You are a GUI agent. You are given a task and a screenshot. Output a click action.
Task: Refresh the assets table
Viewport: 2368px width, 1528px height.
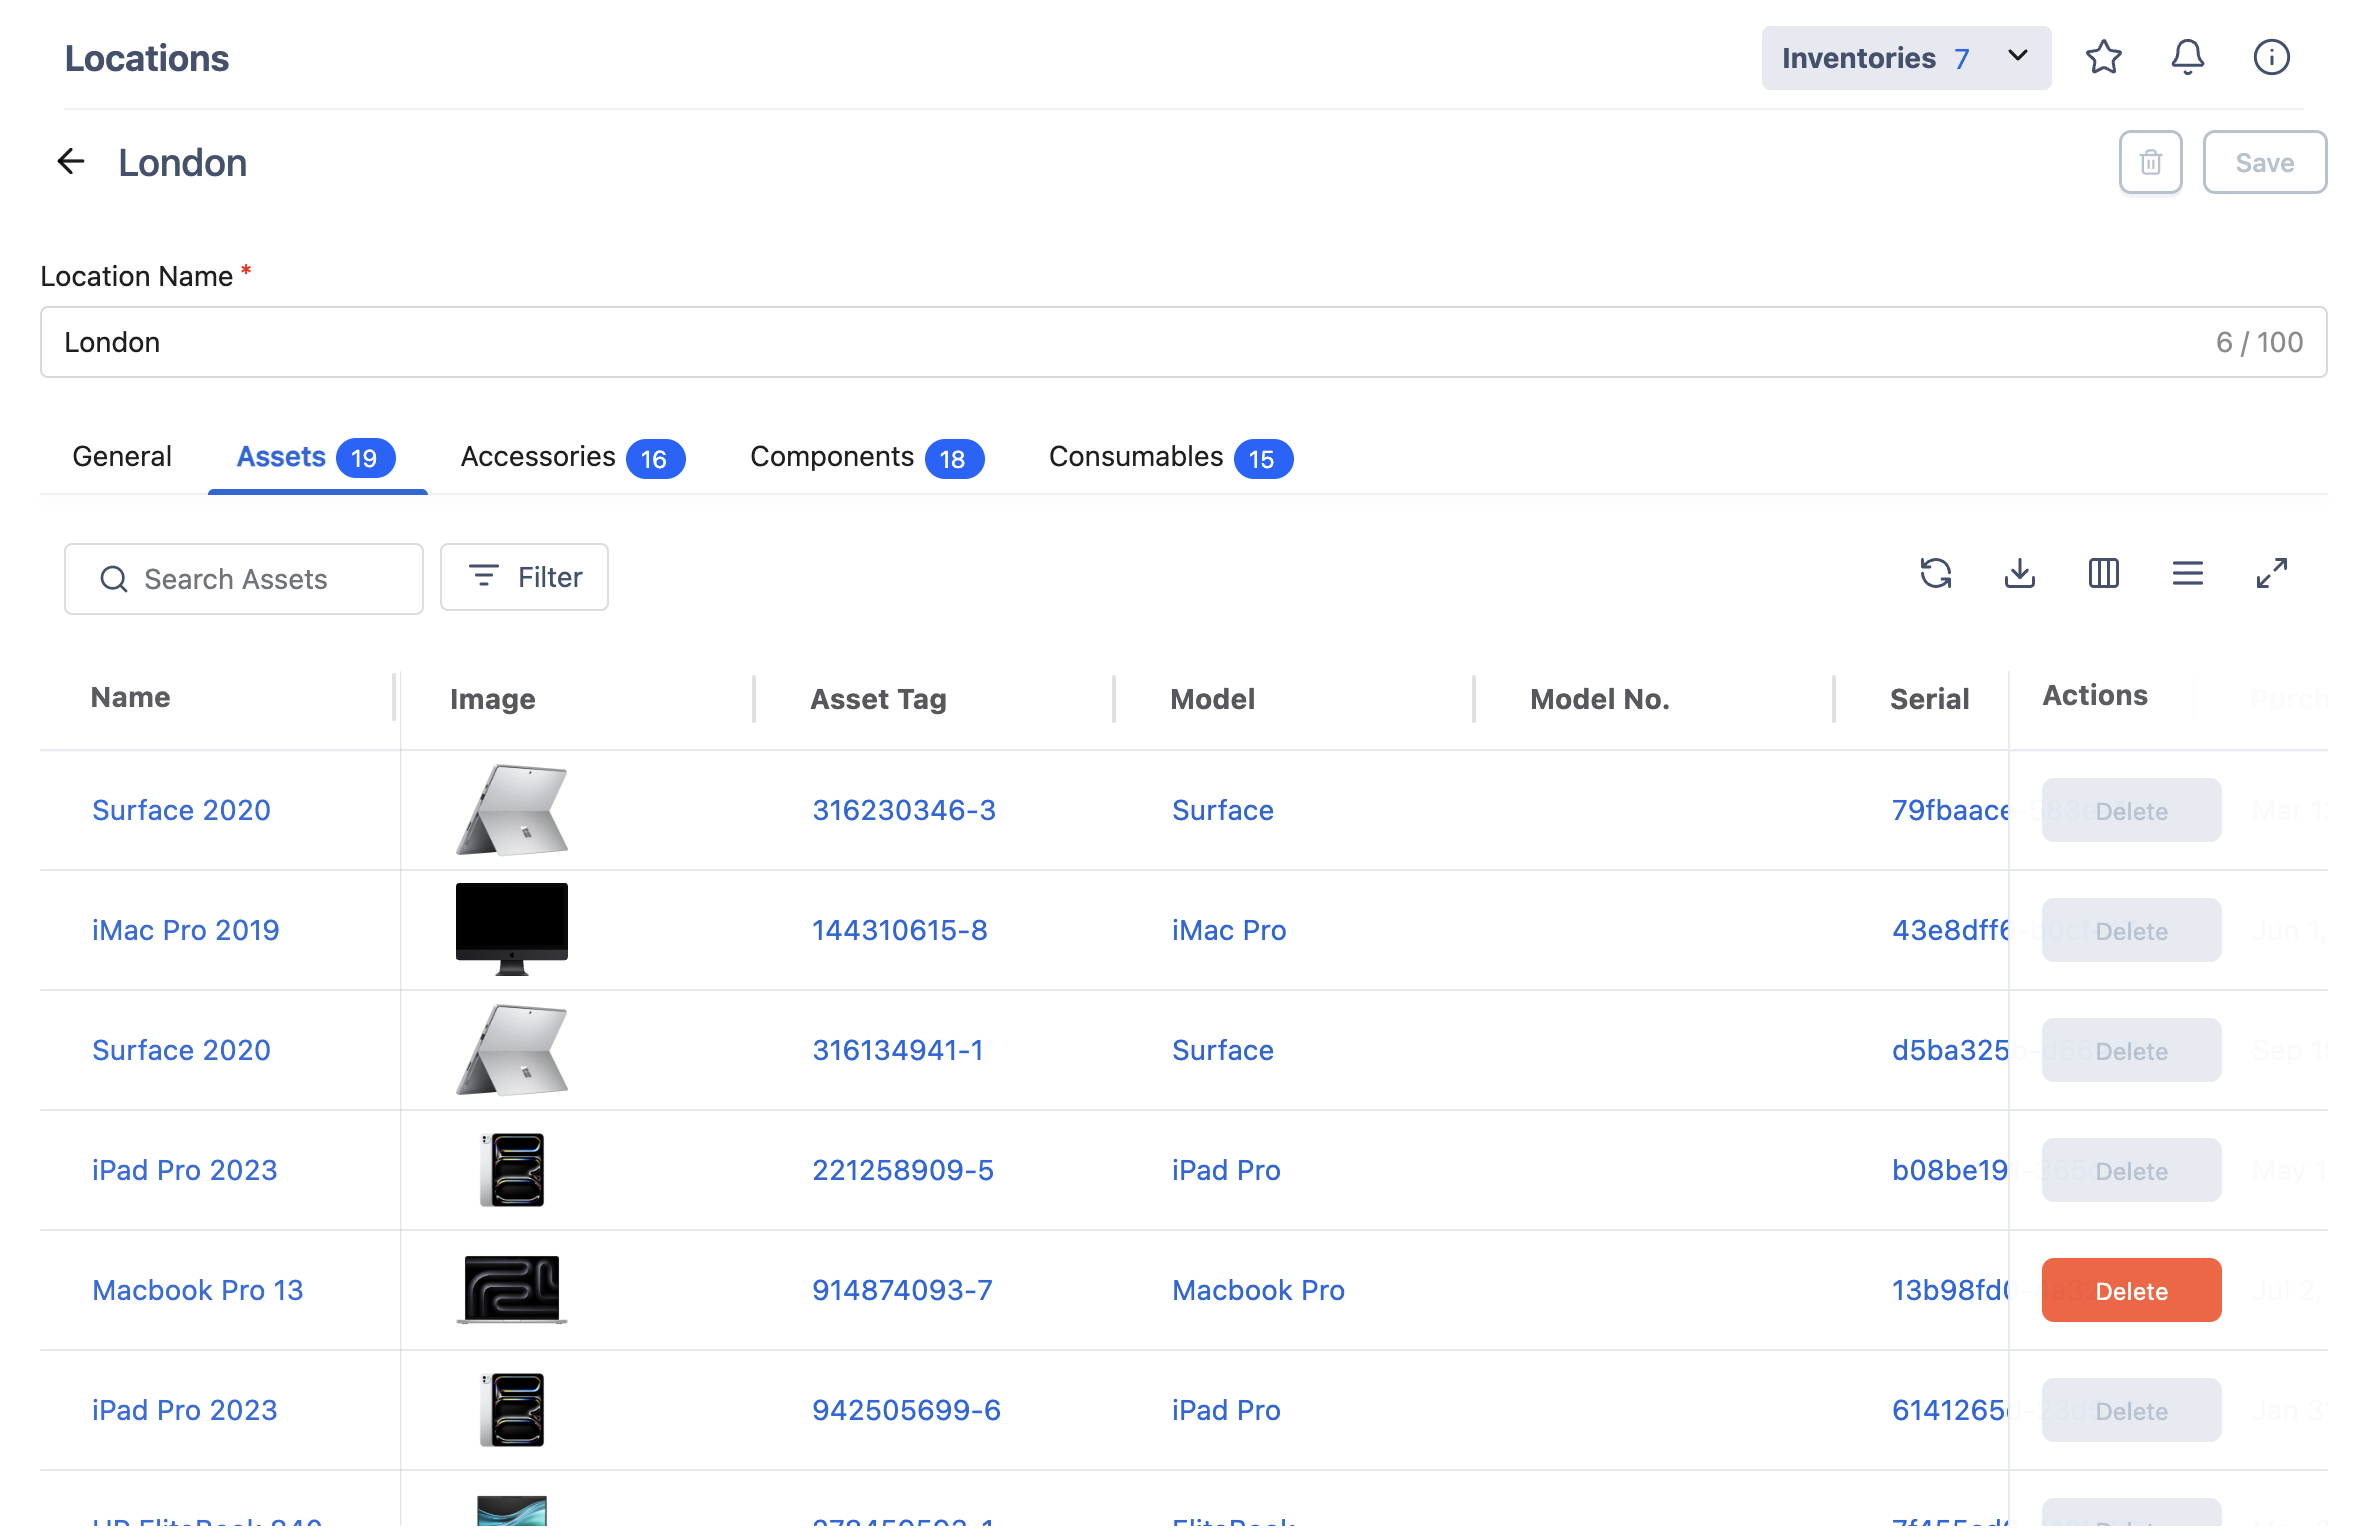[1936, 574]
